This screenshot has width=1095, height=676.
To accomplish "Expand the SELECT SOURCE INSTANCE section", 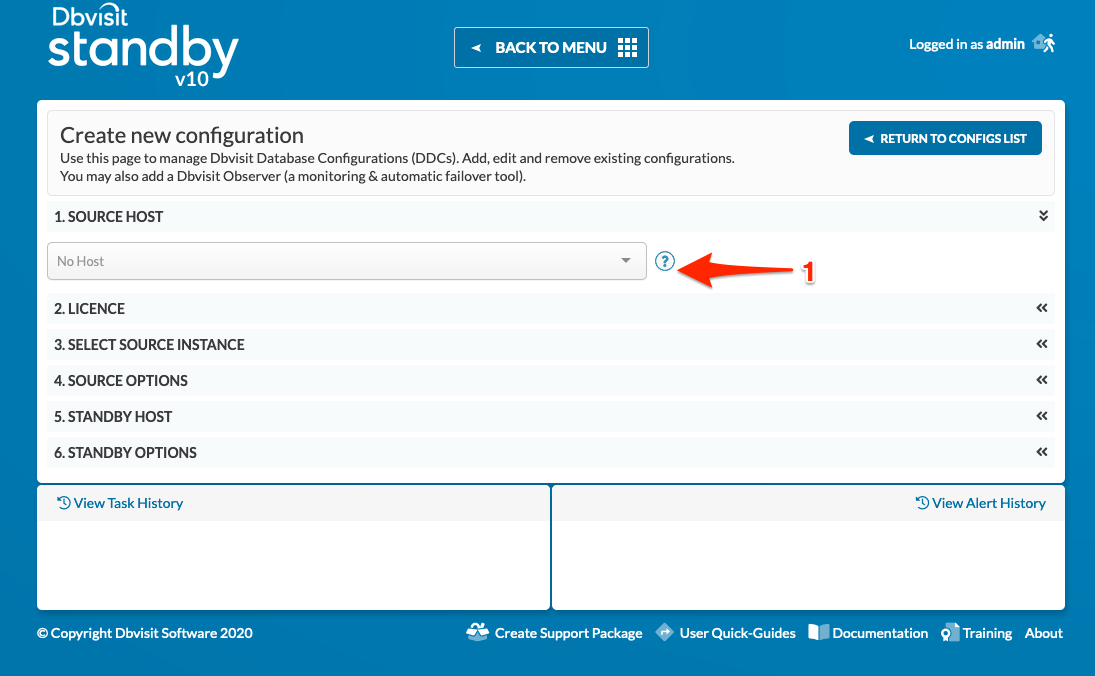I will pyautogui.click(x=1041, y=344).
